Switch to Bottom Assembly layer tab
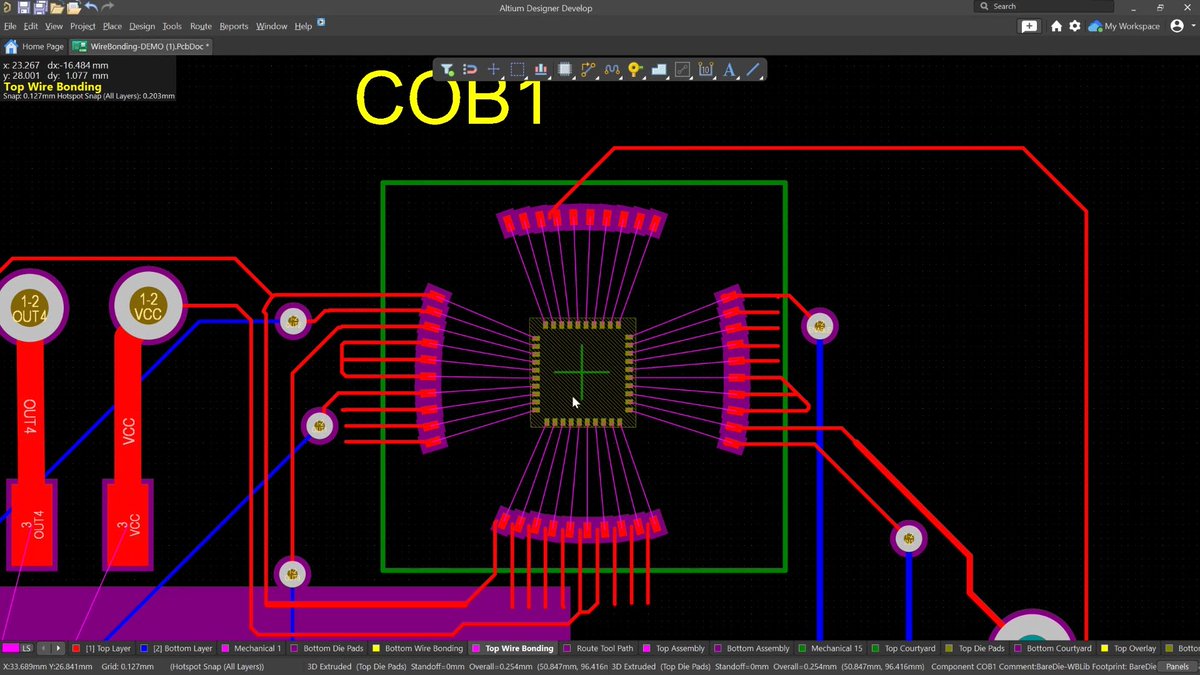 coord(751,648)
